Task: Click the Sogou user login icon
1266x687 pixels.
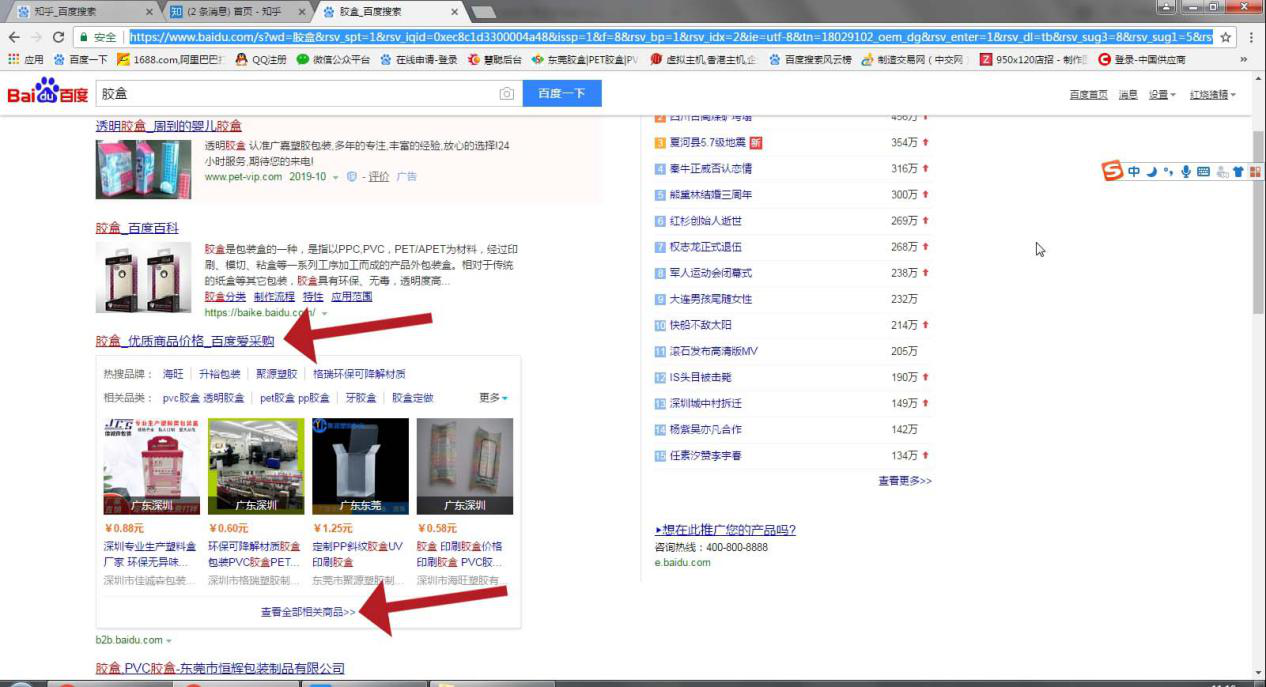Action: [1221, 172]
